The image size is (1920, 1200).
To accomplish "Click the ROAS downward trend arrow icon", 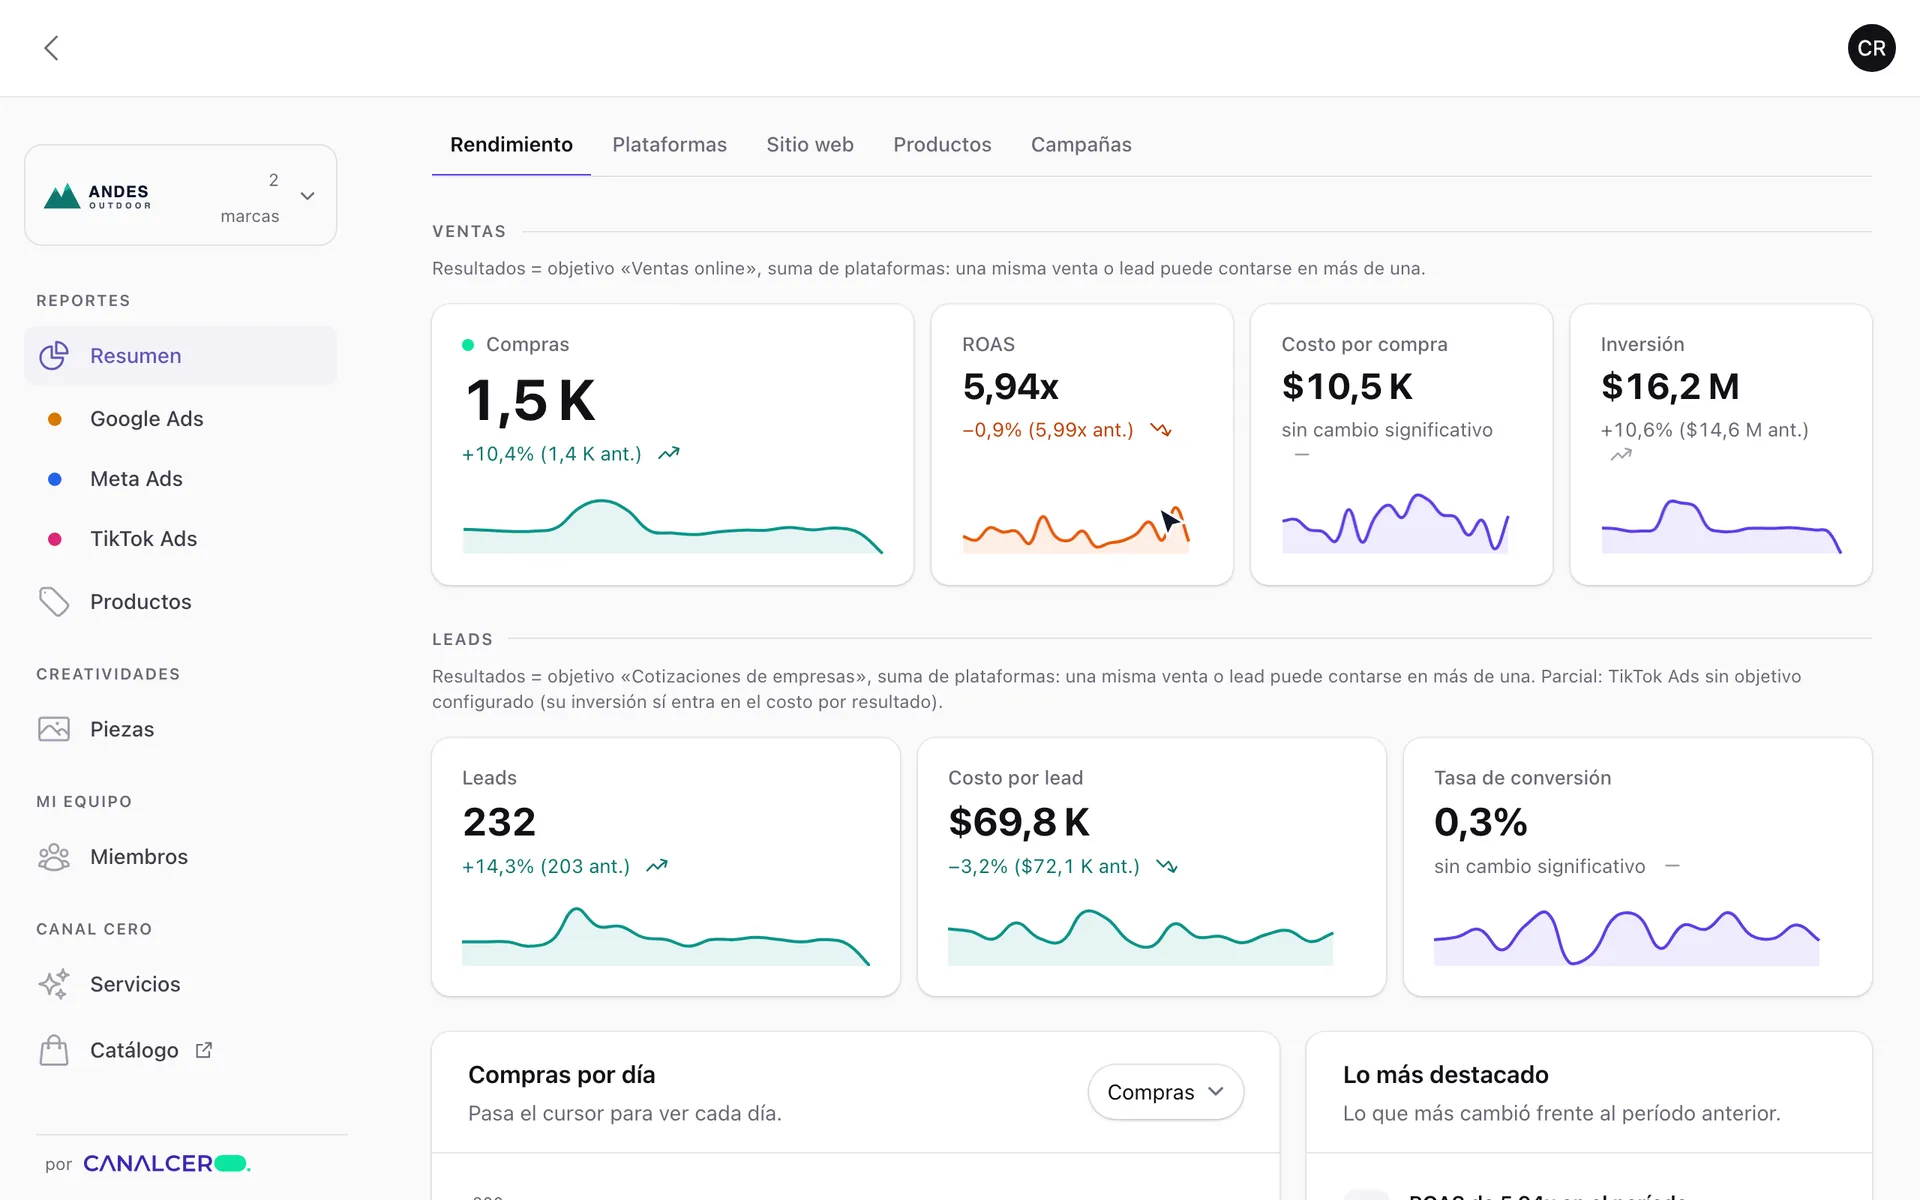I will (x=1161, y=430).
